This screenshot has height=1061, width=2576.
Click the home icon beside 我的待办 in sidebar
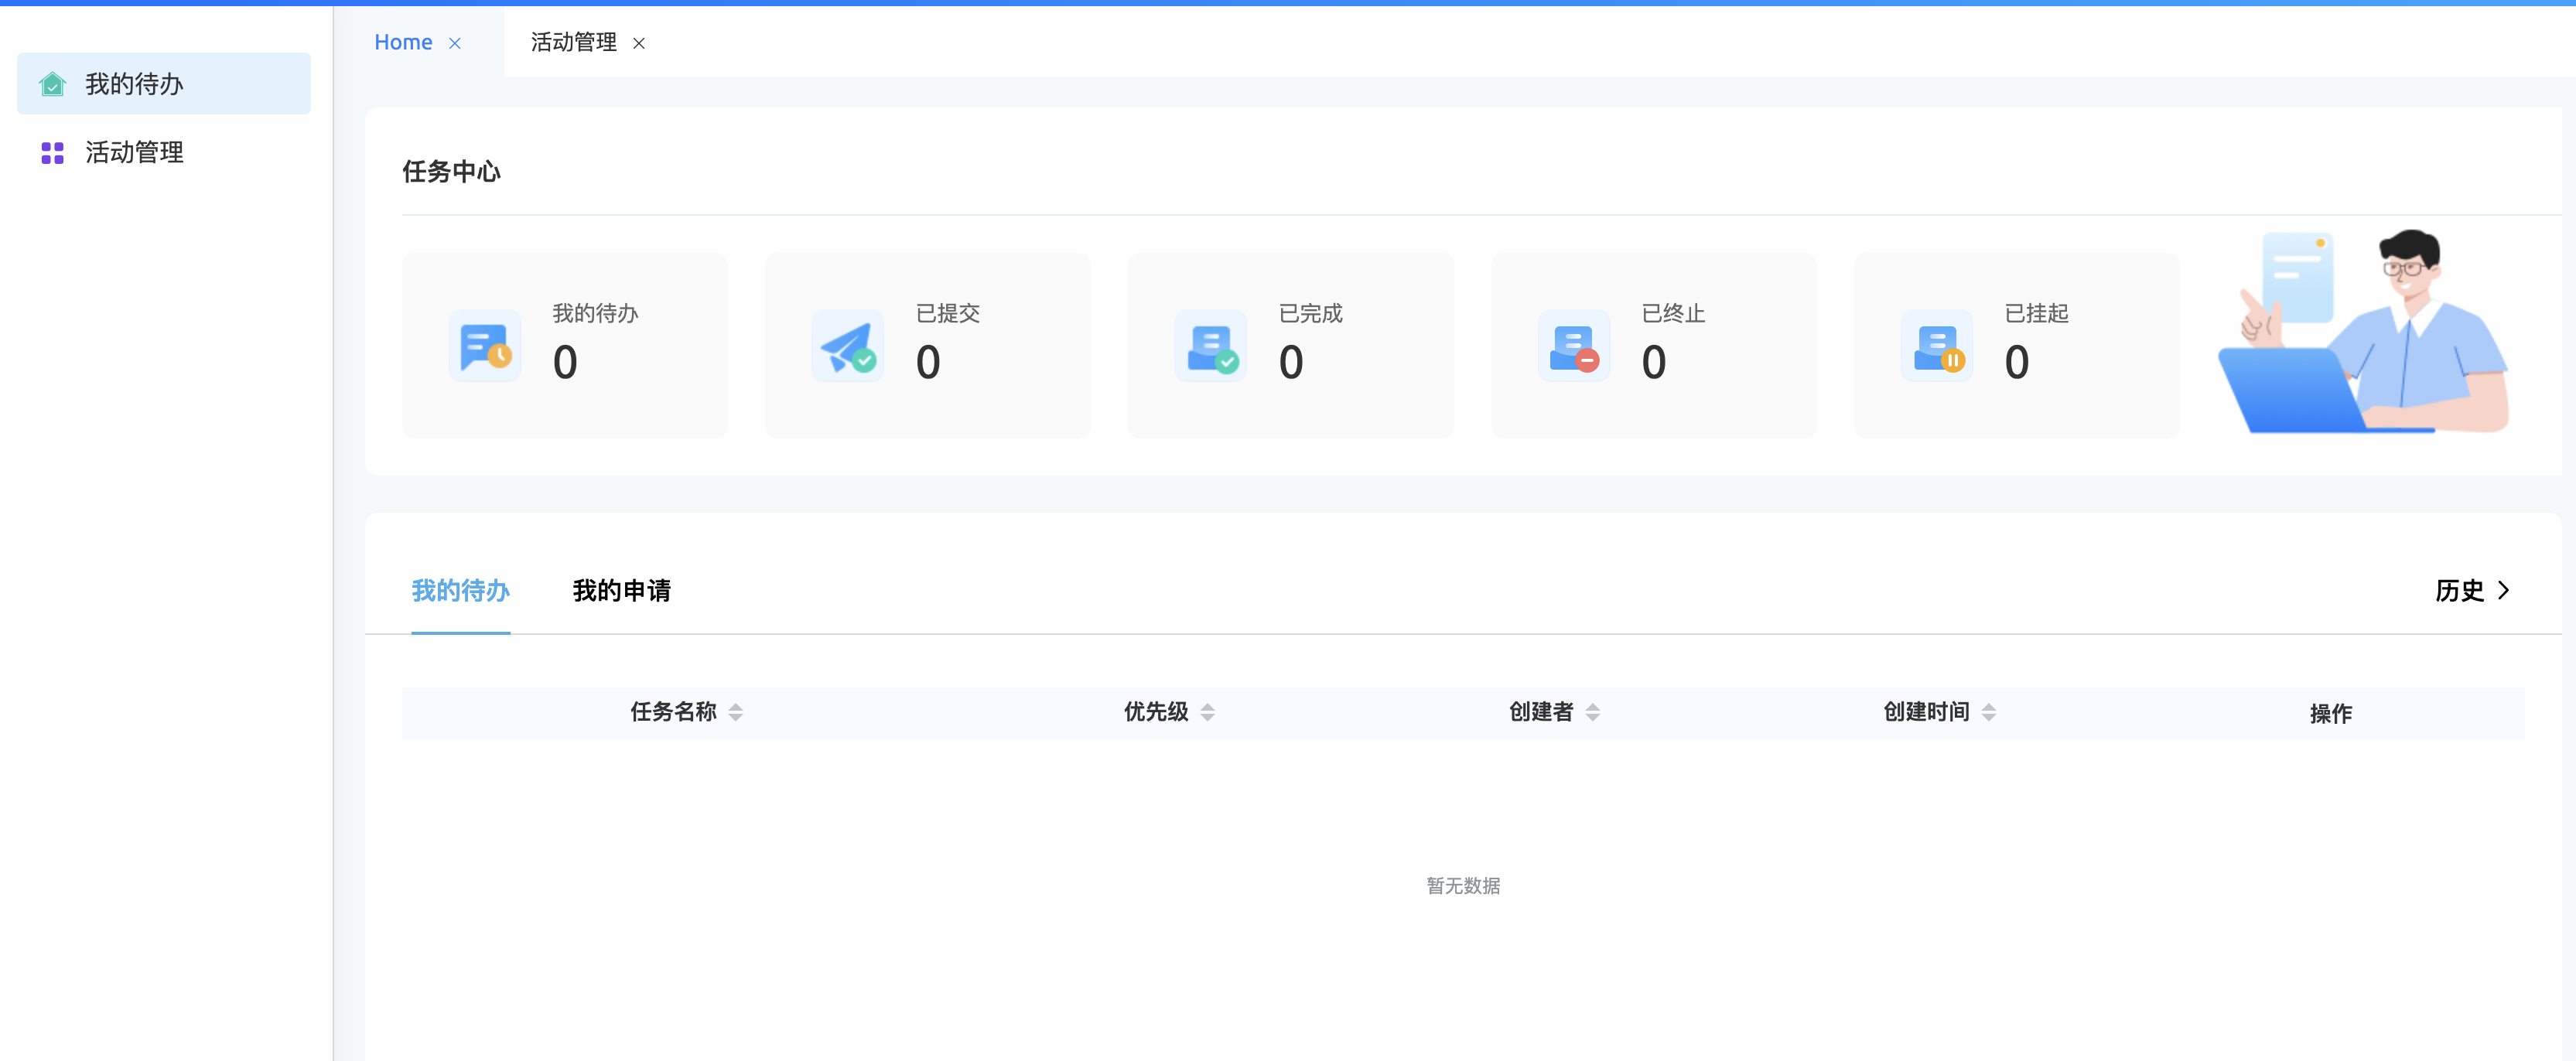click(x=52, y=84)
